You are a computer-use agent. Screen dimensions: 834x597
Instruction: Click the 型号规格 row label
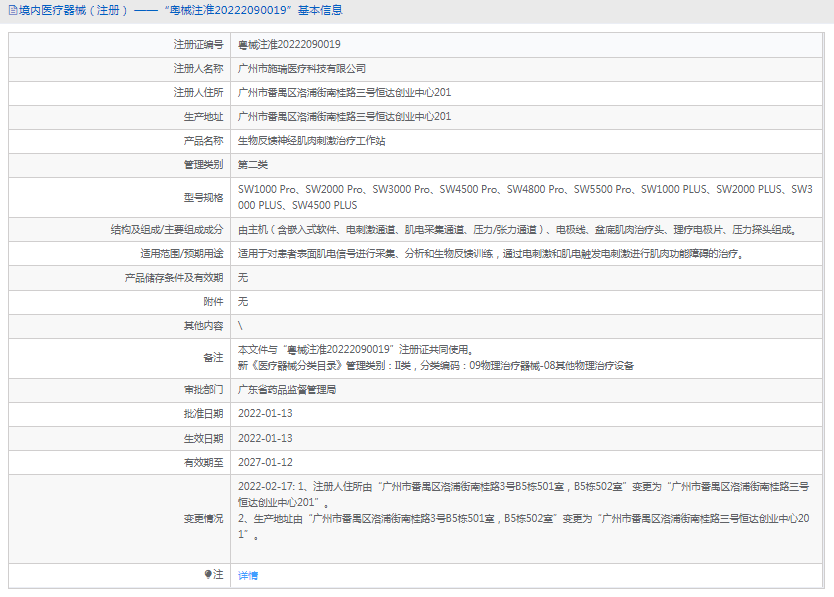click(x=204, y=198)
